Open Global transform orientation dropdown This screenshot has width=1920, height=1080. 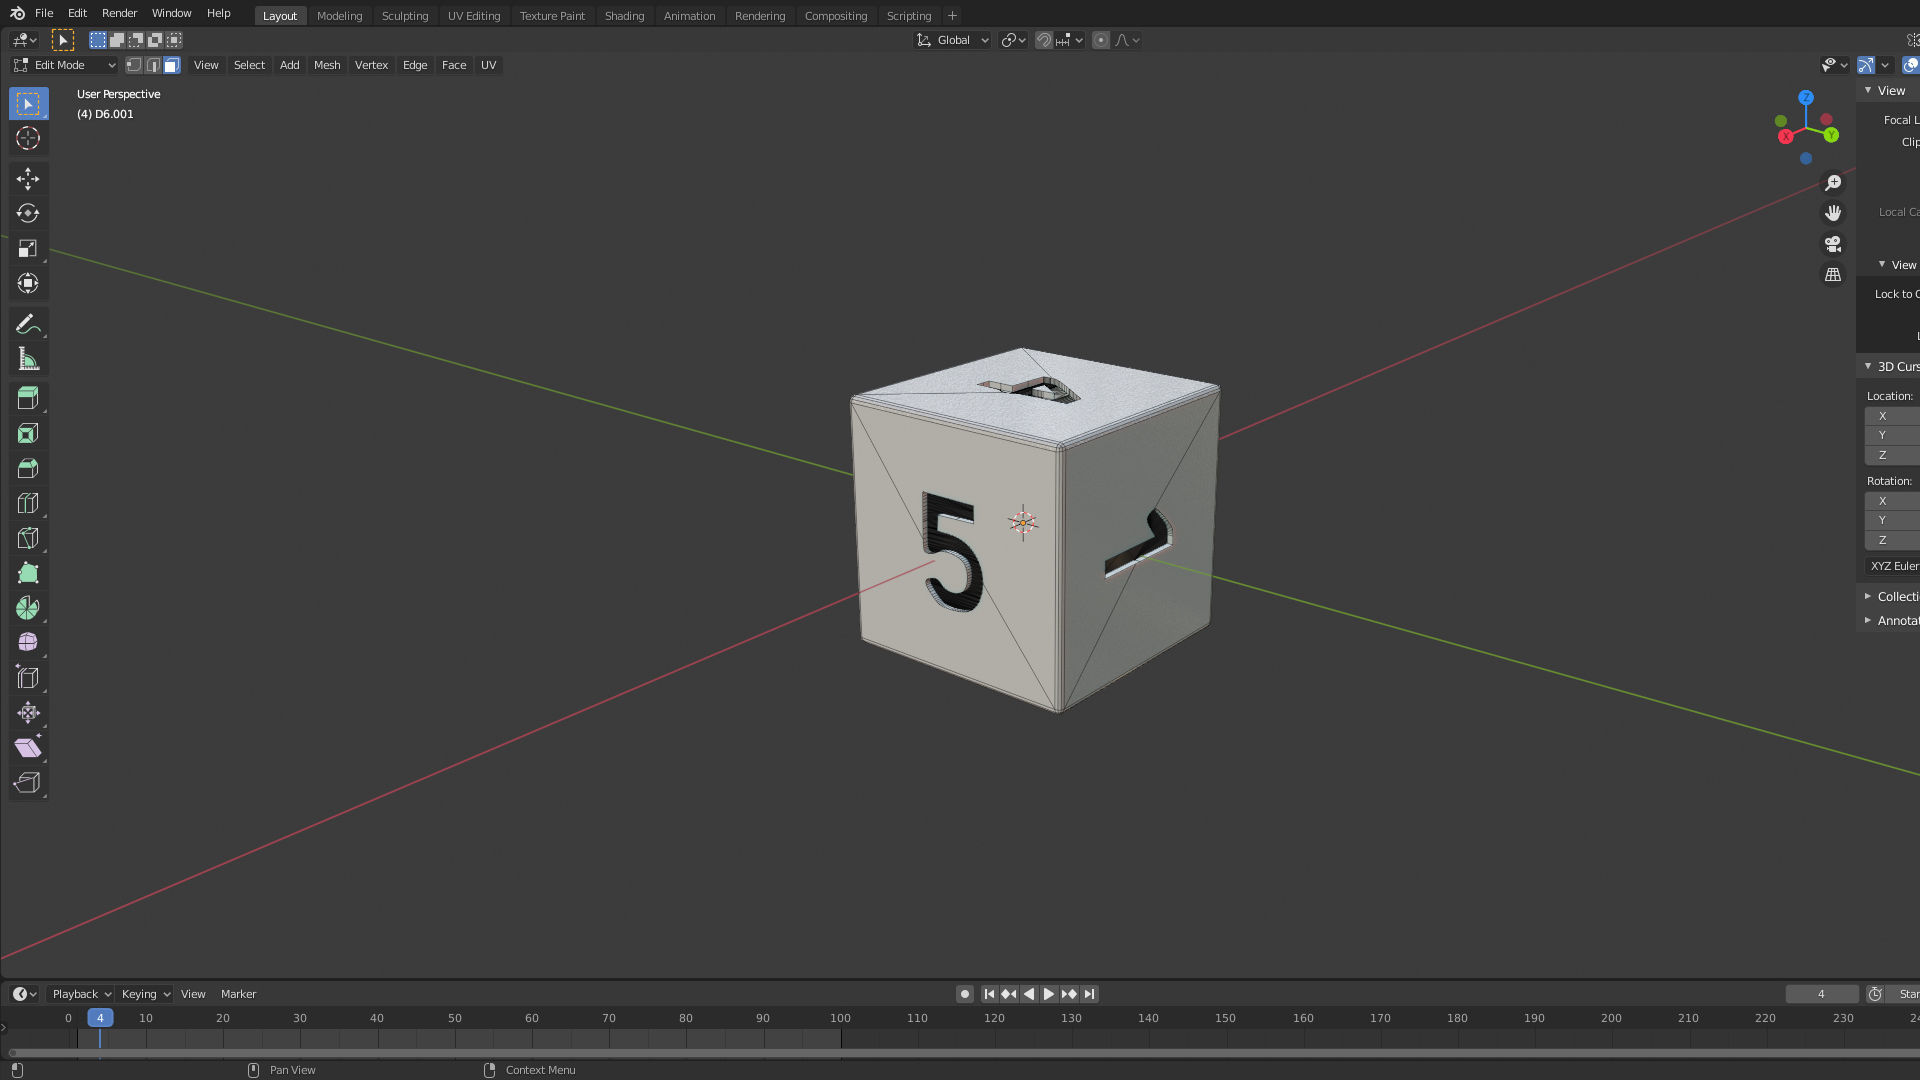tap(953, 40)
